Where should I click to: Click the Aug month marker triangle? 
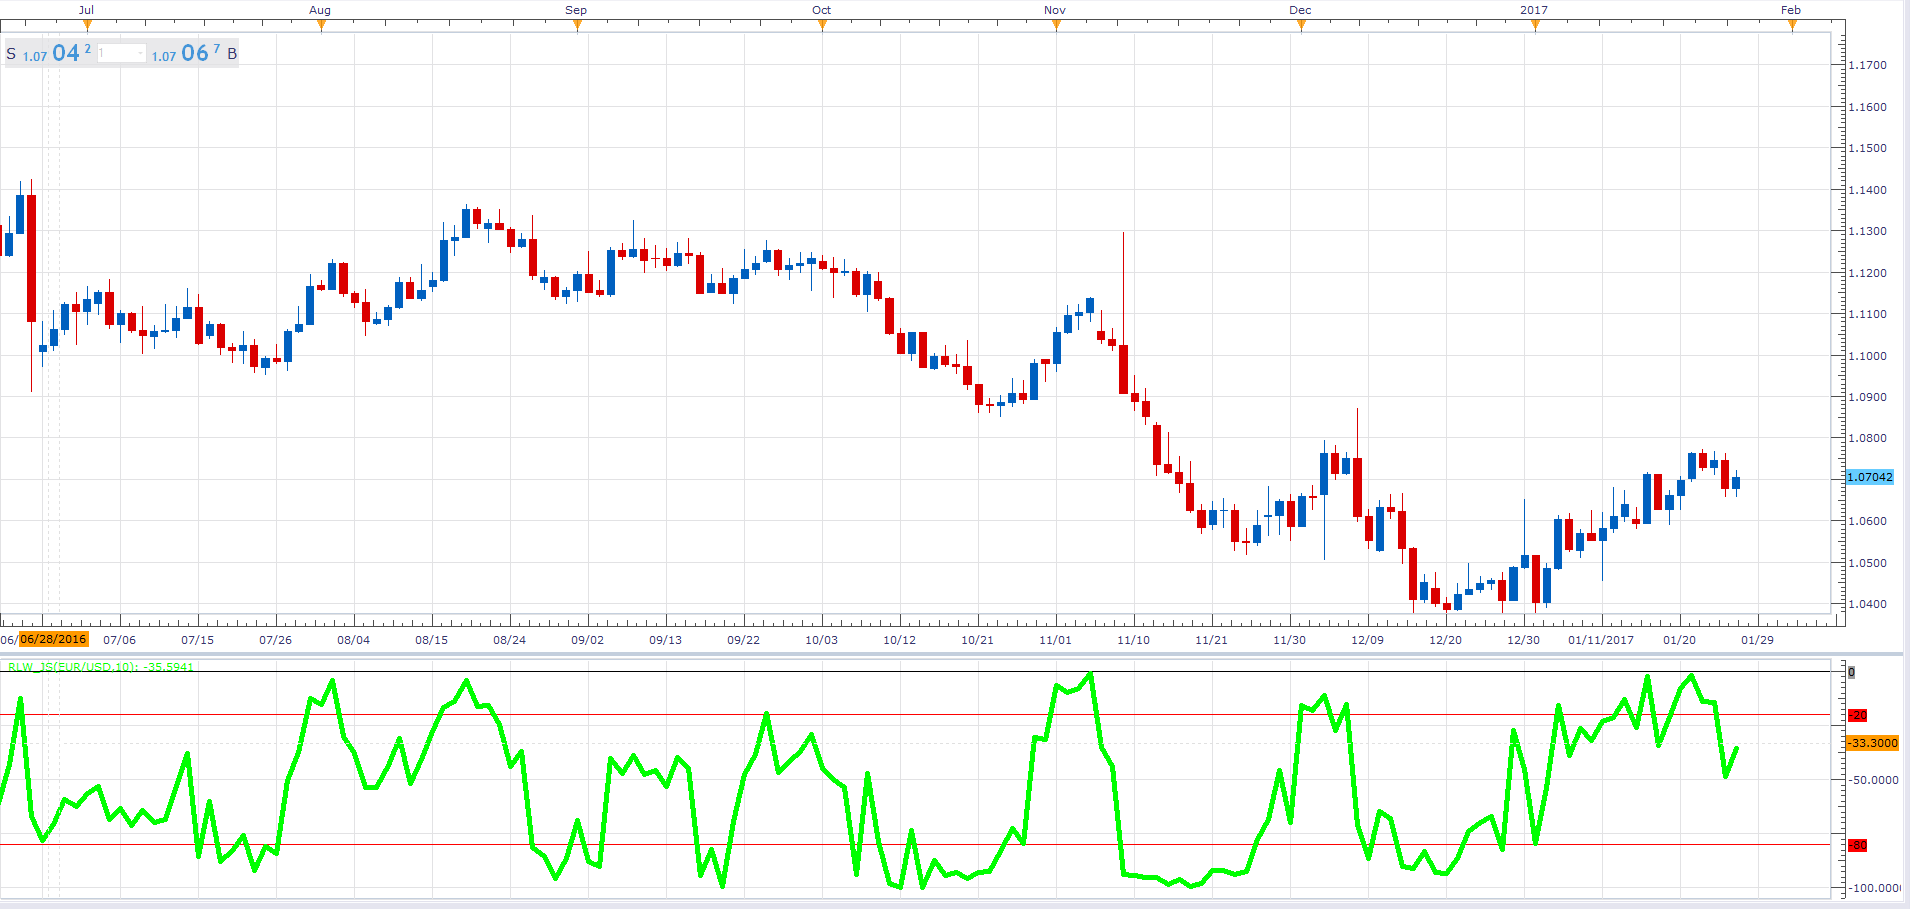321,26
